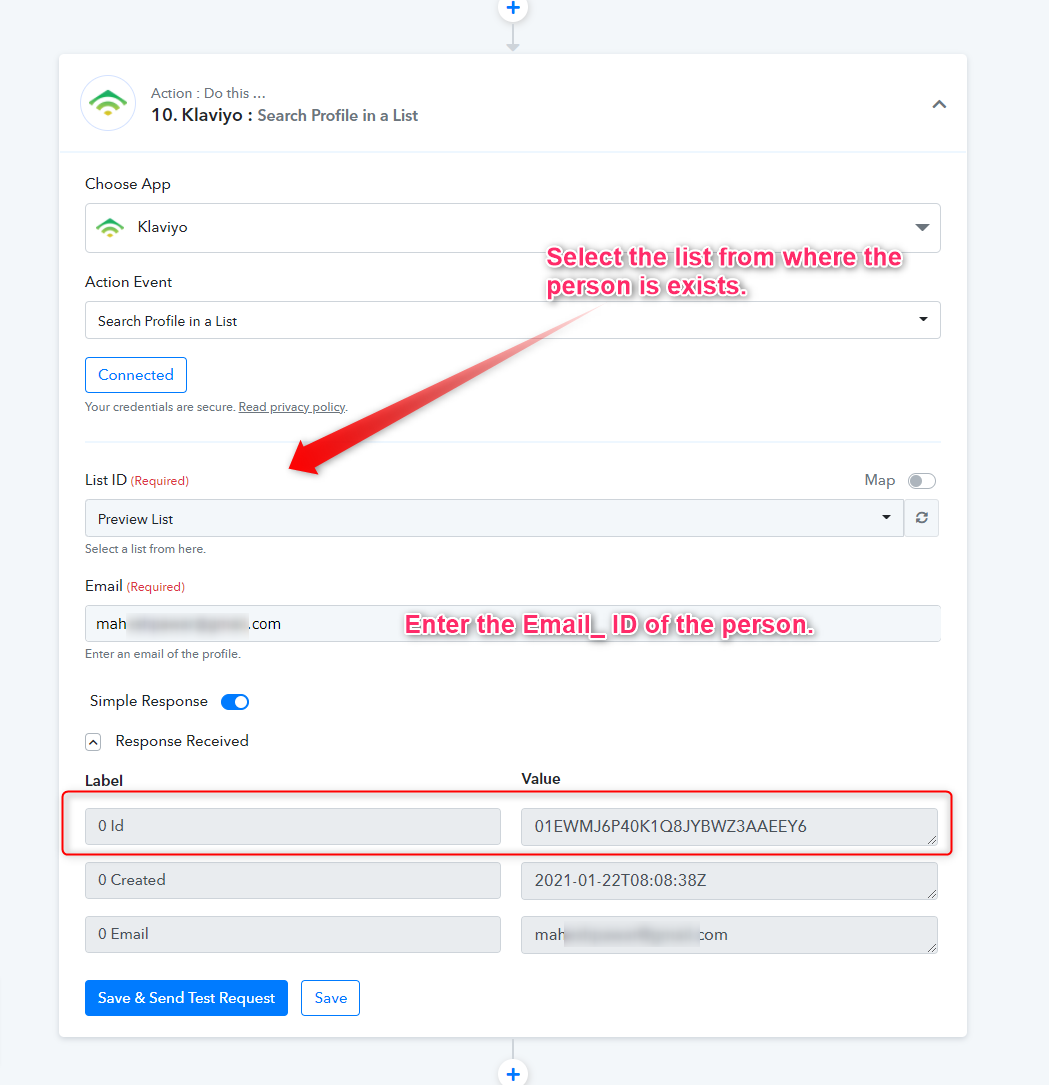Click the plus icon below the Klaviyo step
1049x1085 pixels.
point(513,1073)
